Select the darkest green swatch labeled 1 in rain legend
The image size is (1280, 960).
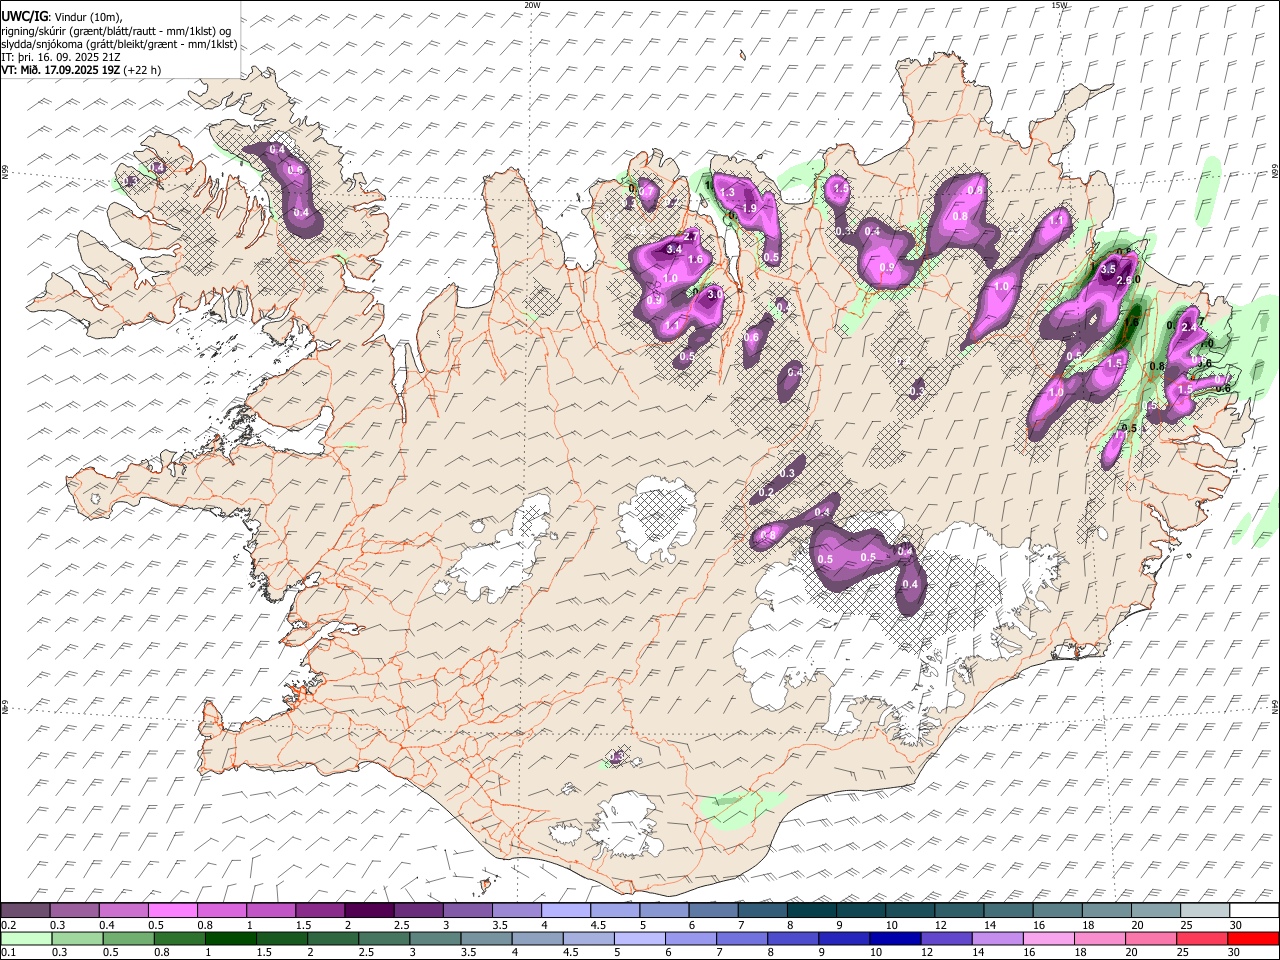coord(230,938)
